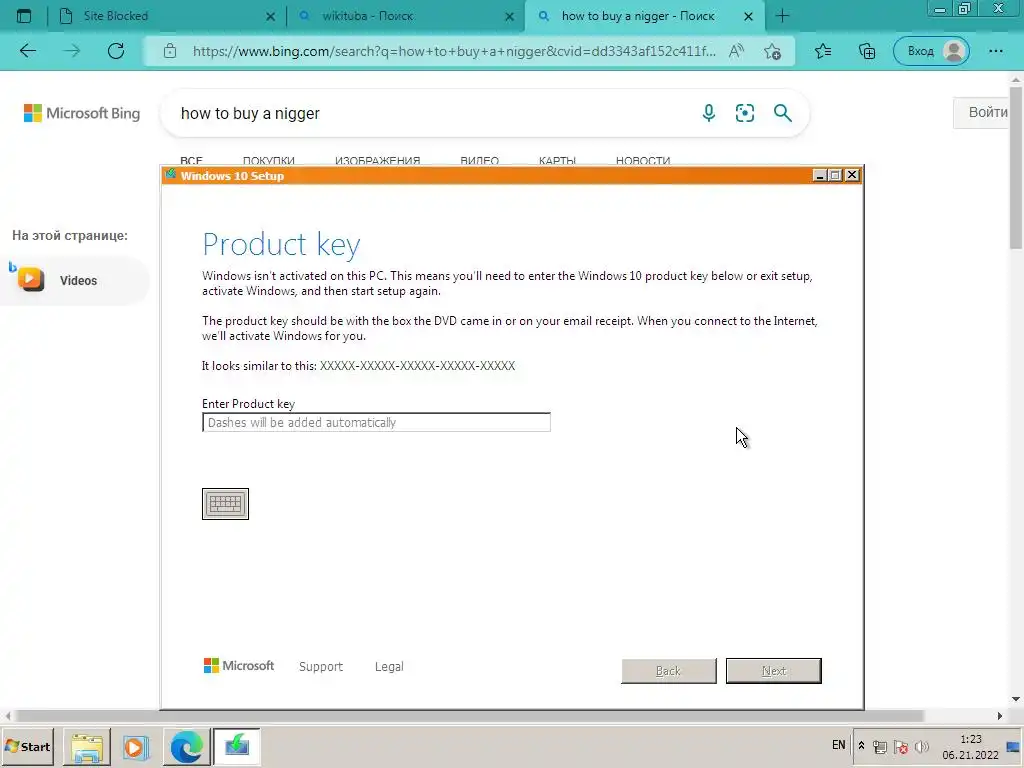Jump to Videos section in sidebar

point(74,280)
